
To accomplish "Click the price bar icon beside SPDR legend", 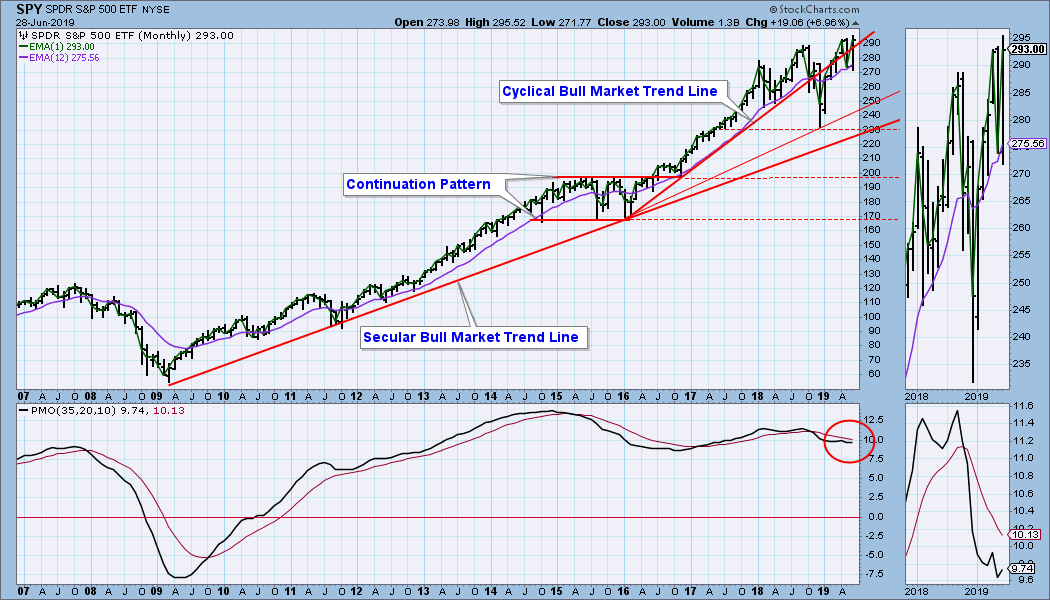I will pos(23,35).
